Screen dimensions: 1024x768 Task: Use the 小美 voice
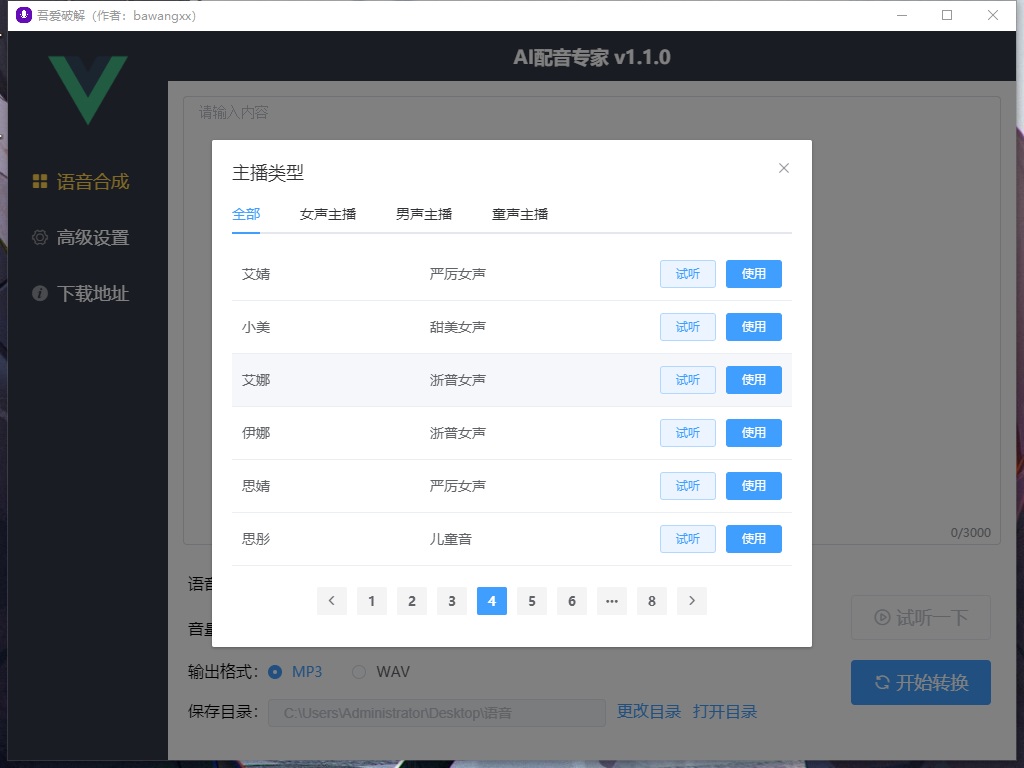(754, 327)
